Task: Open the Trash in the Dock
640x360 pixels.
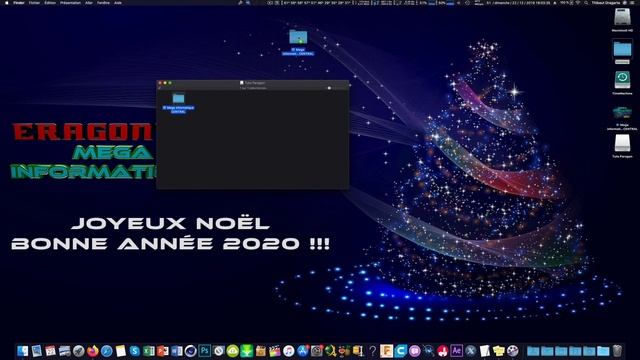Action: (617, 351)
